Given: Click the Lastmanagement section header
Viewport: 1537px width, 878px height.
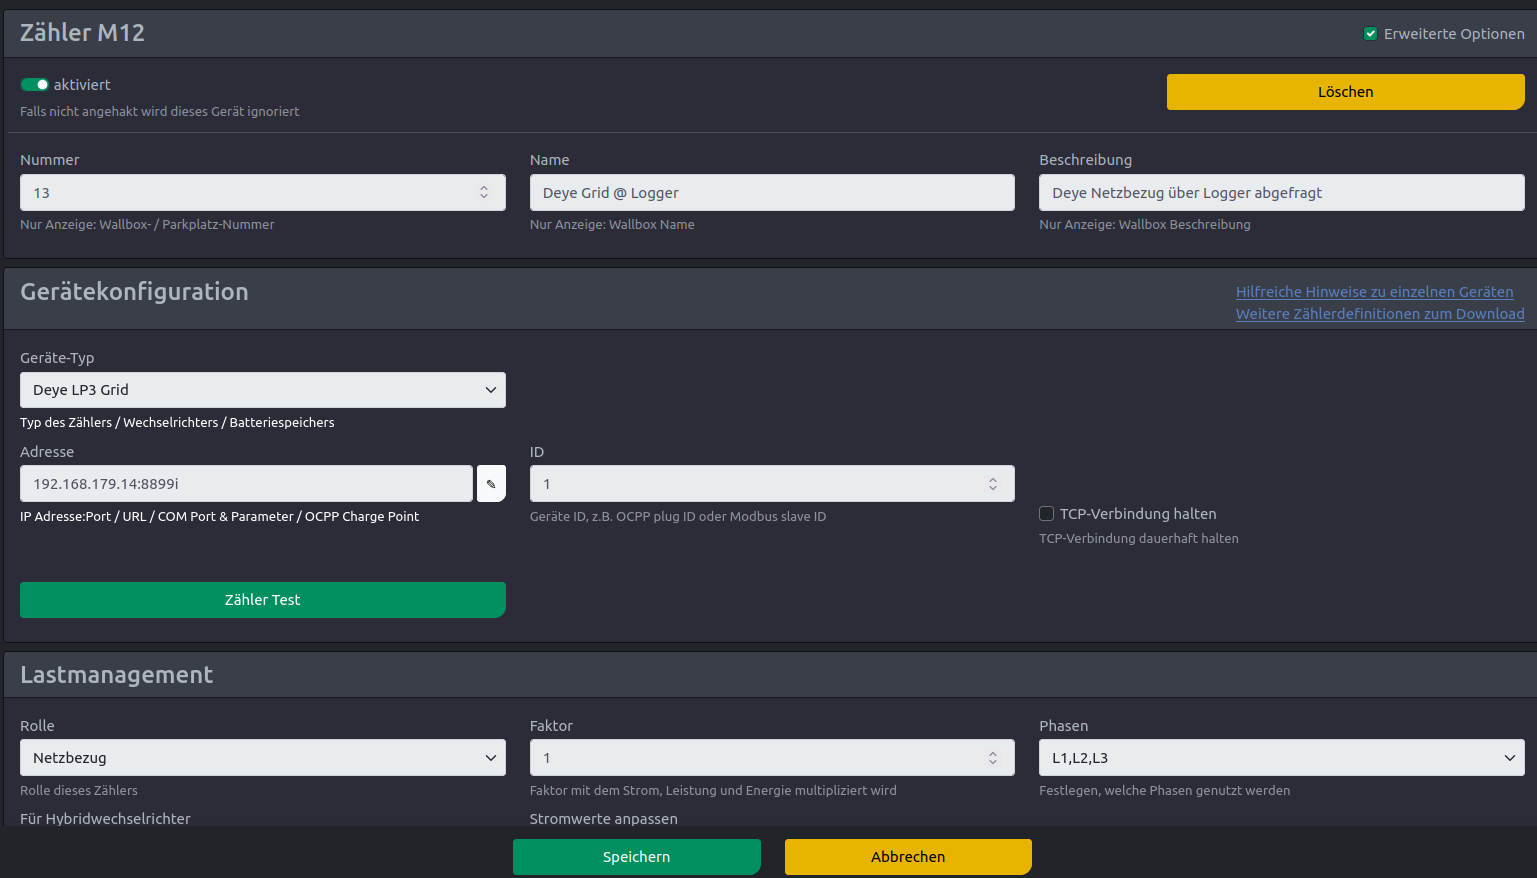Looking at the screenshot, I should pos(117,675).
